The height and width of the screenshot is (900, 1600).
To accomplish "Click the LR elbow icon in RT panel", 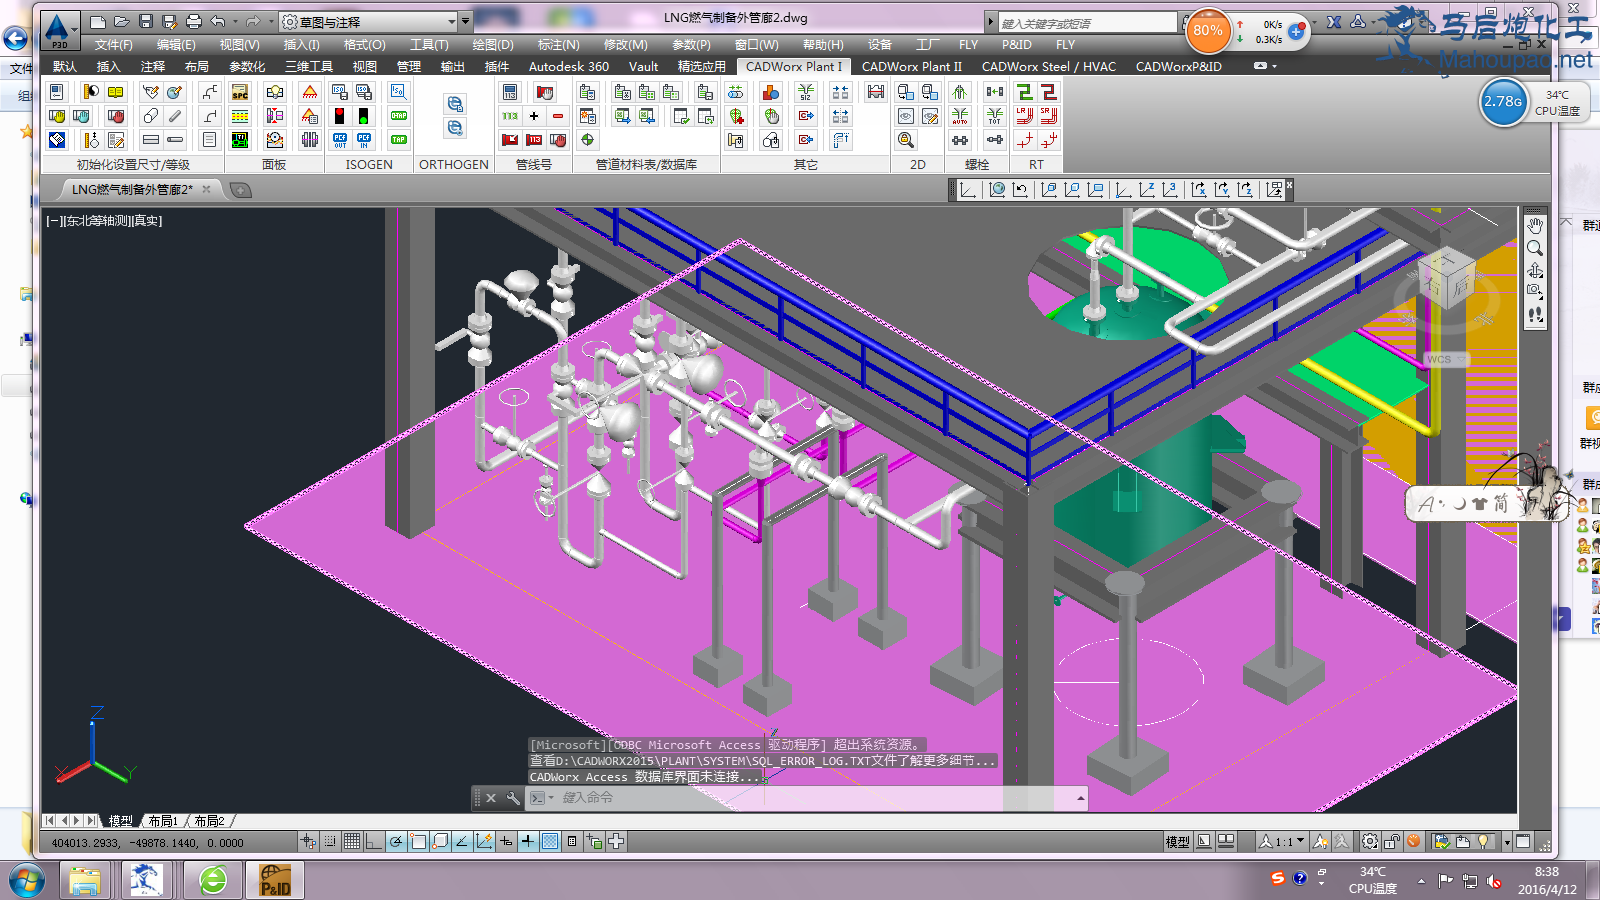I will (1025, 116).
